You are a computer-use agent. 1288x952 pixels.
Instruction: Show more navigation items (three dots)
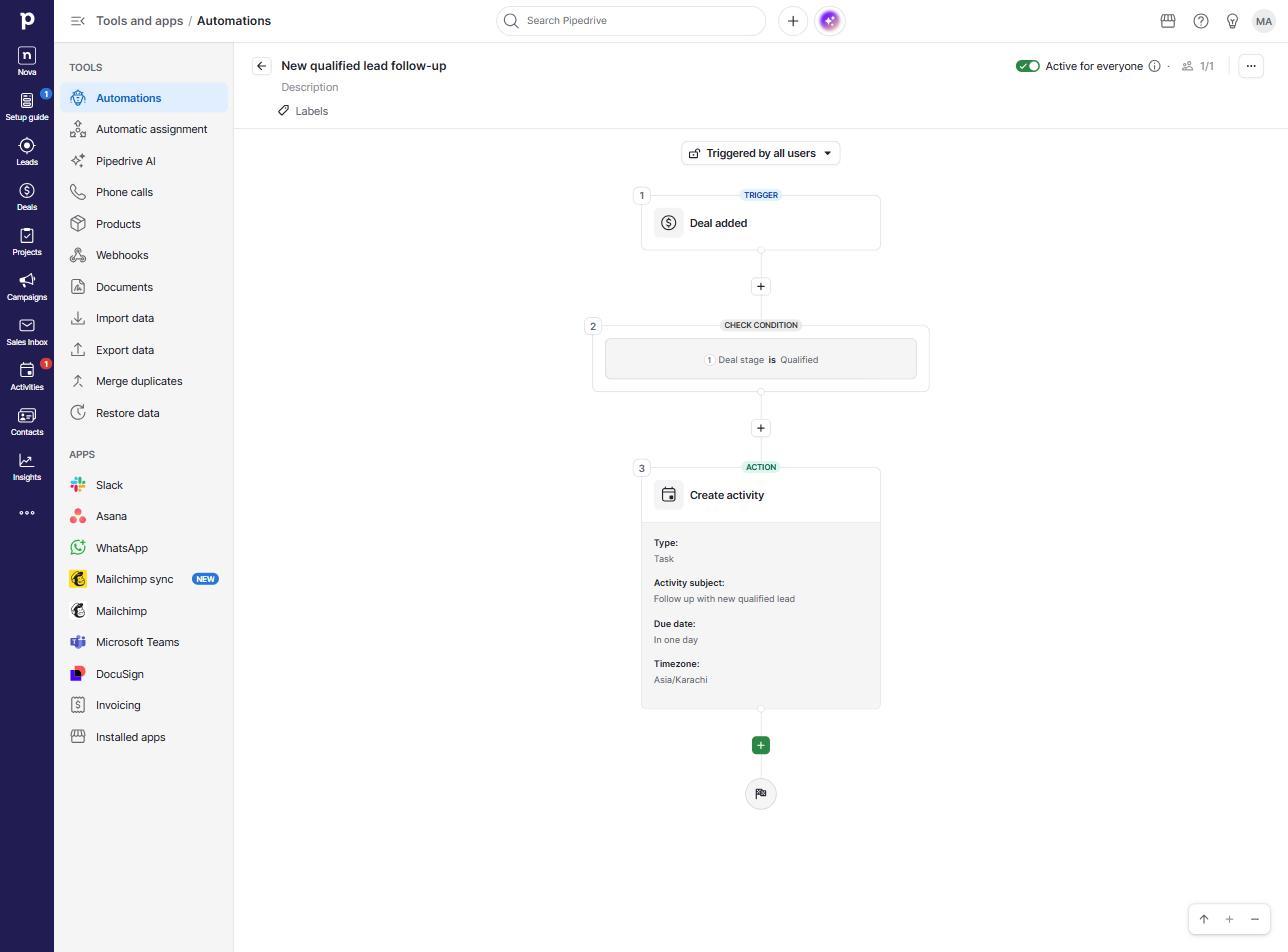(27, 513)
